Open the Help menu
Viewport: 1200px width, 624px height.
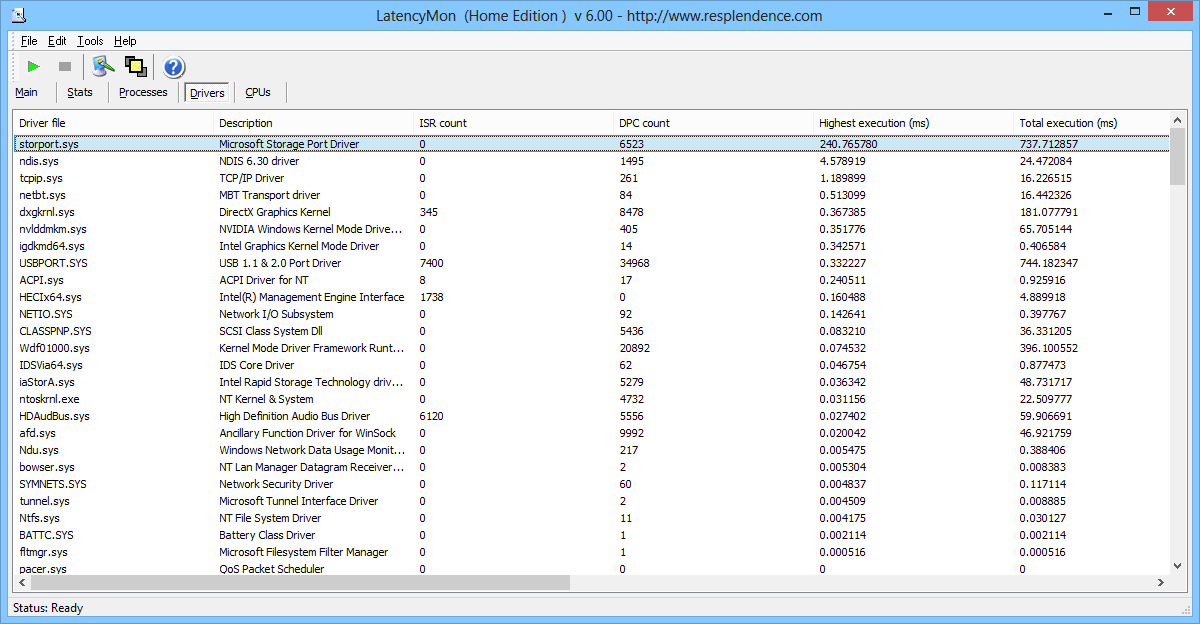tap(125, 41)
